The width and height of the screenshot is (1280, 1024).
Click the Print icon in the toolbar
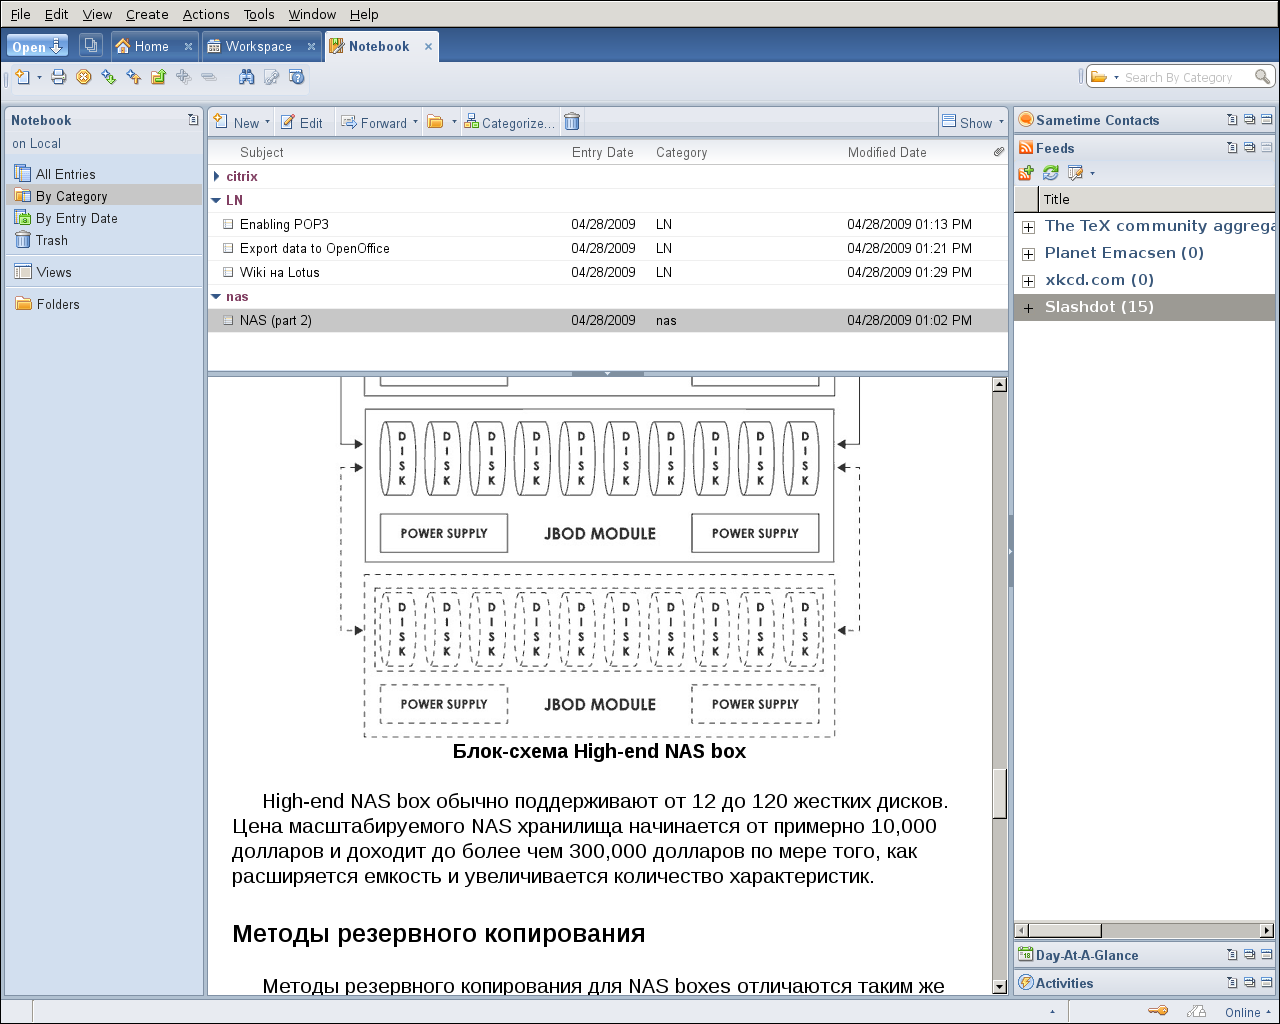click(59, 77)
